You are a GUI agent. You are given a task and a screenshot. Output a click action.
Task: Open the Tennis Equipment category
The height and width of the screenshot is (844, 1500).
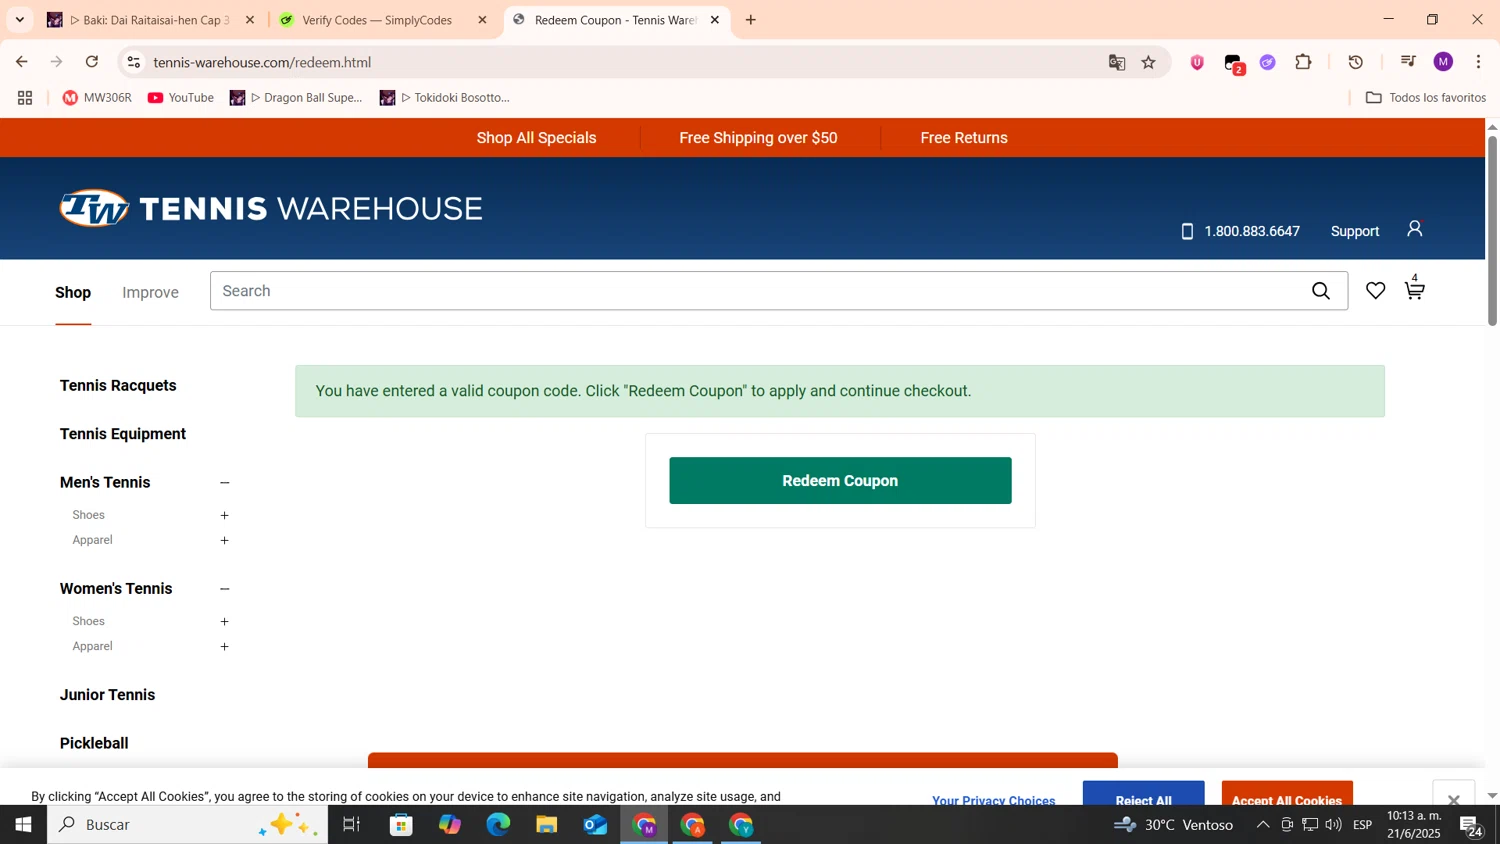coord(123,434)
